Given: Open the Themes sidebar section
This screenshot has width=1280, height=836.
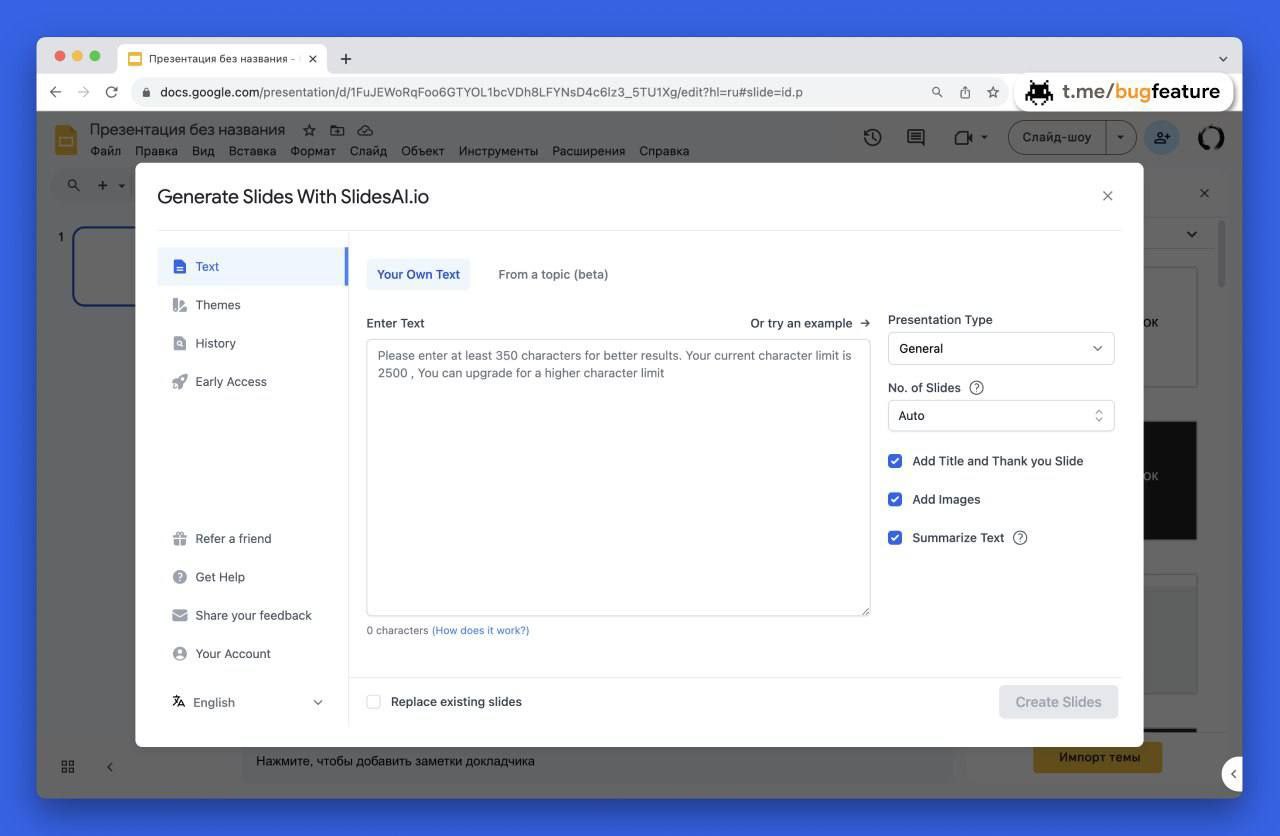Looking at the screenshot, I should [x=218, y=305].
